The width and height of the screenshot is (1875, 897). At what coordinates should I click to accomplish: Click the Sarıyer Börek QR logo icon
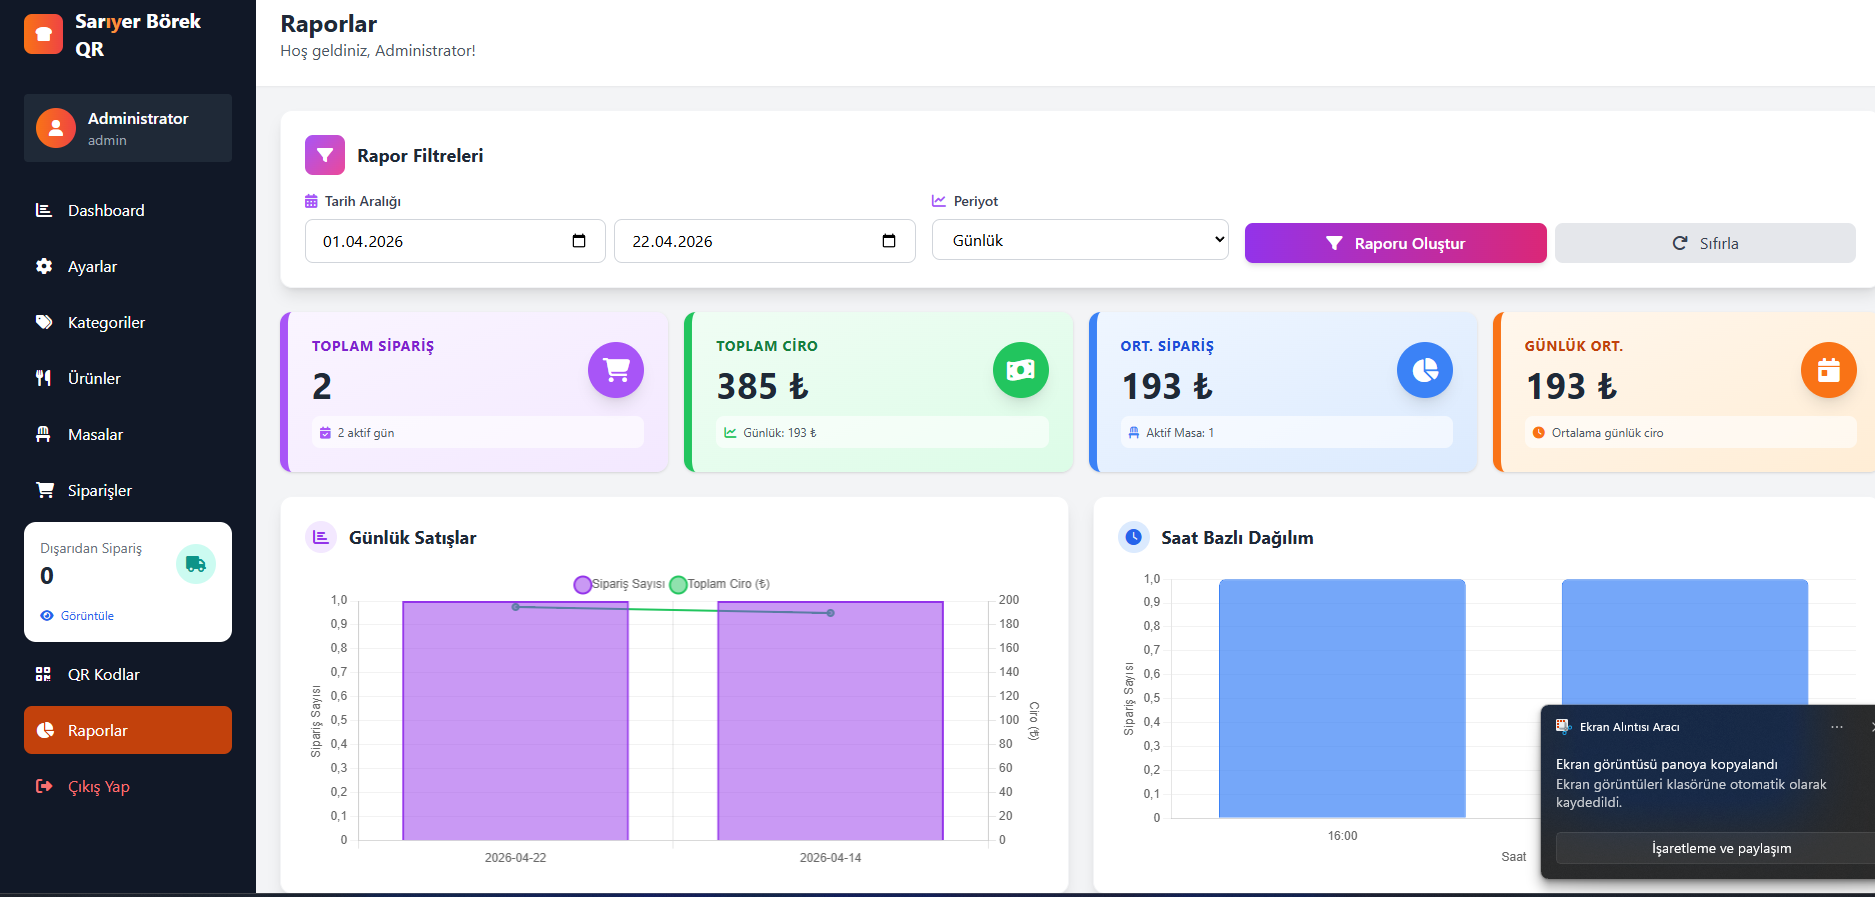click(43, 34)
